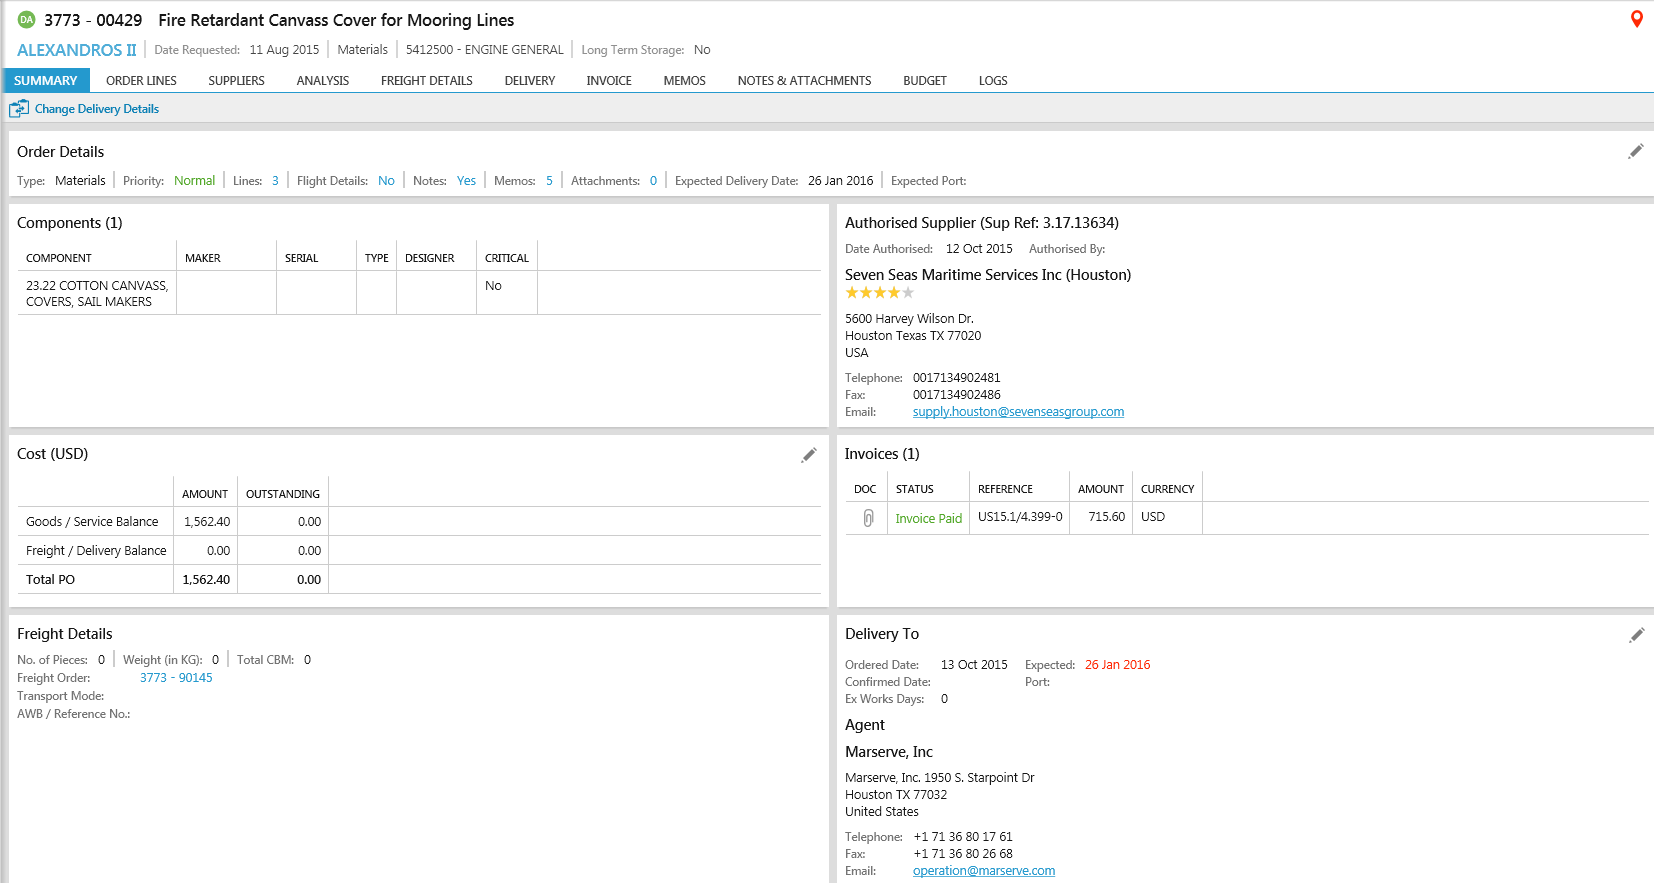Screen dimensions: 1654x883
Task: Click the Invoice Paid status
Action: (x=928, y=518)
